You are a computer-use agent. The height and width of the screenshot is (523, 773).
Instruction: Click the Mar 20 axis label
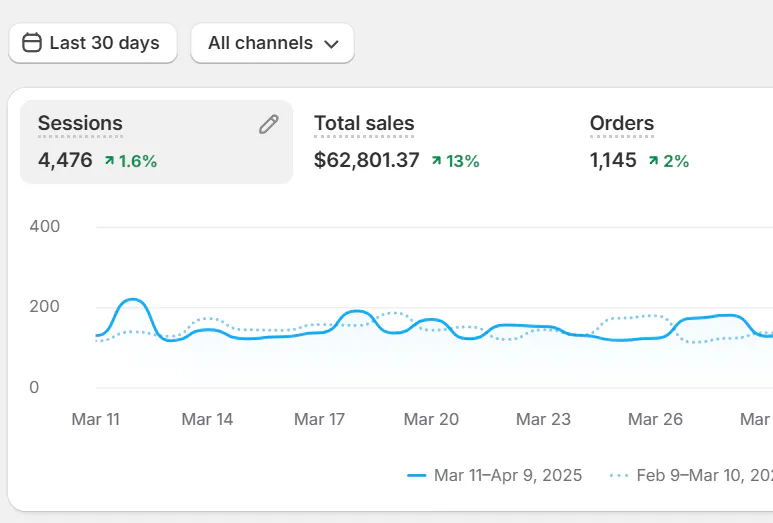coord(431,419)
